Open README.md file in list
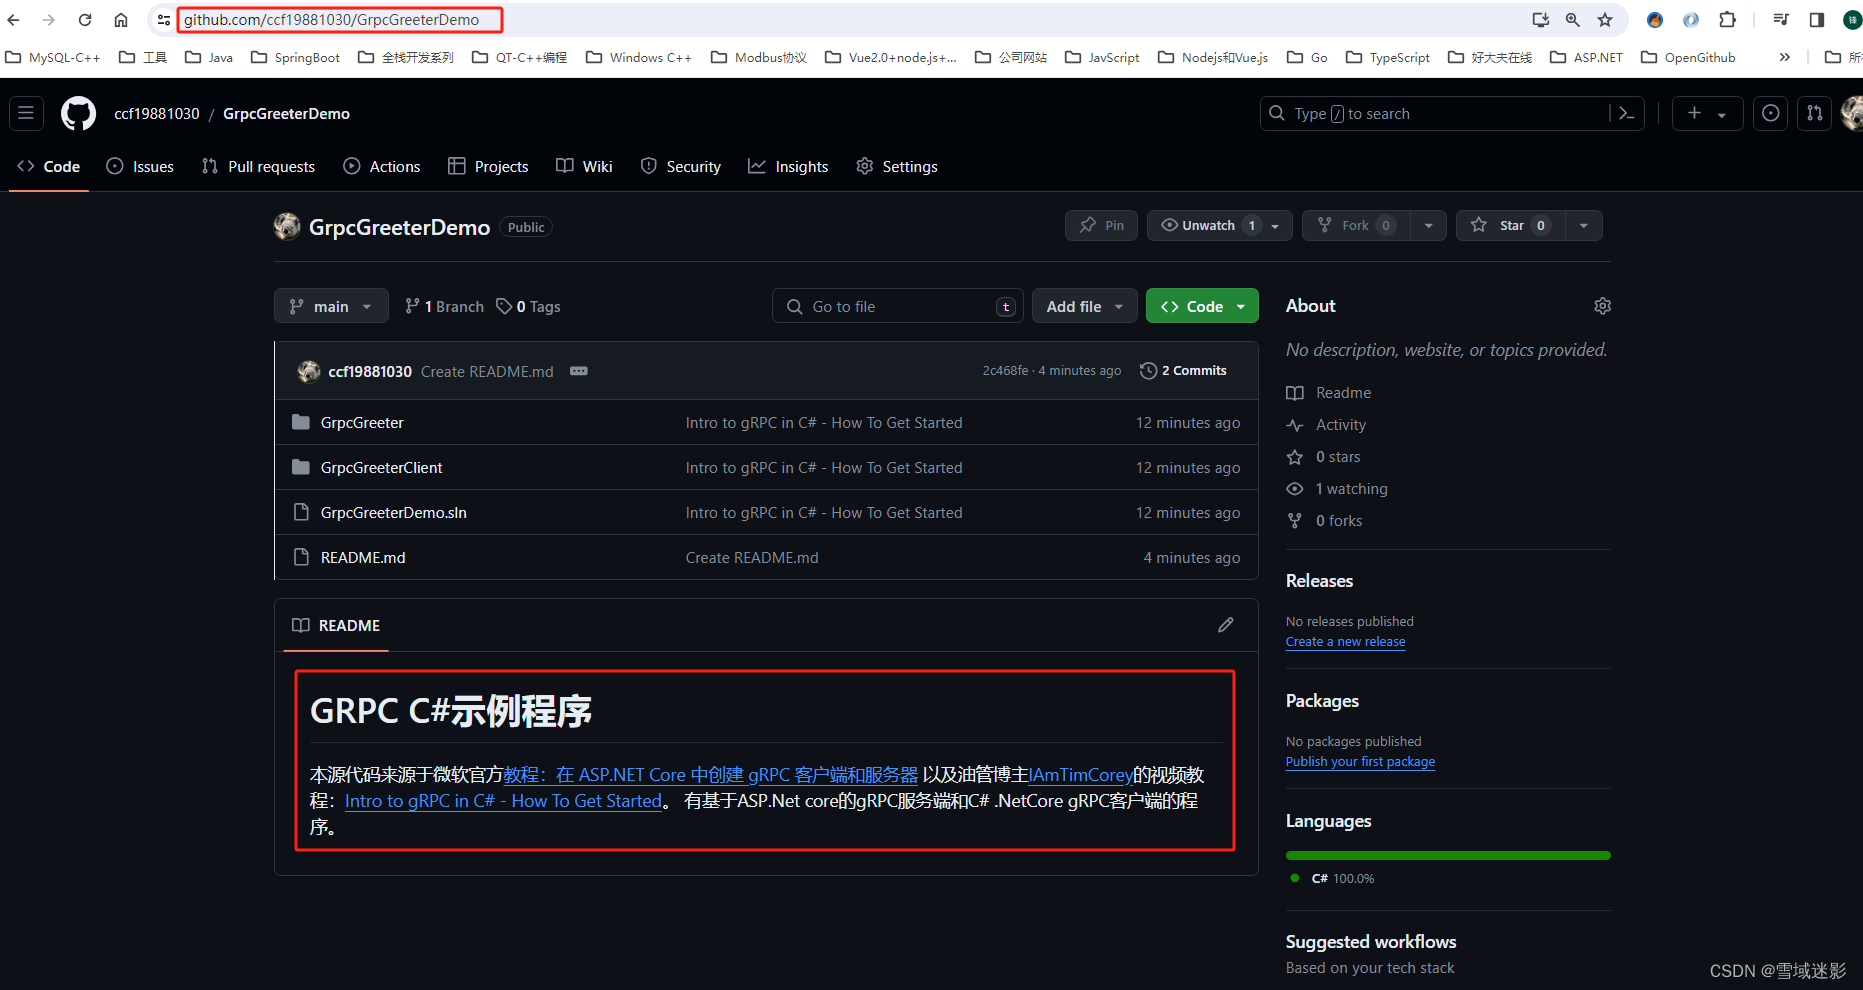 pyautogui.click(x=363, y=558)
